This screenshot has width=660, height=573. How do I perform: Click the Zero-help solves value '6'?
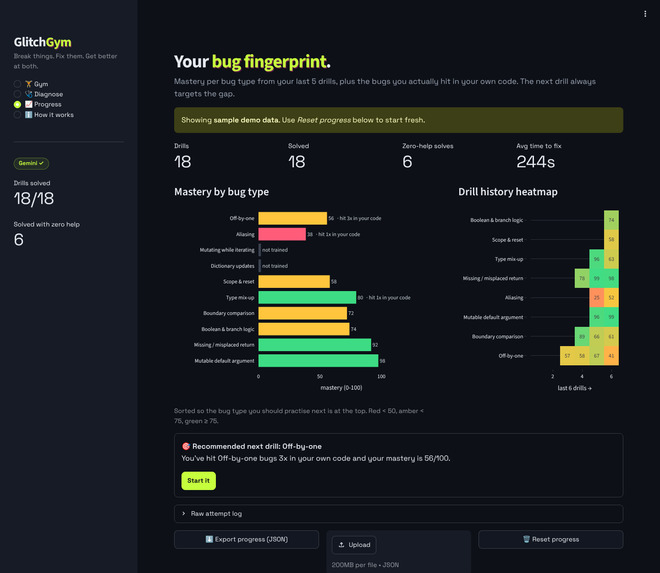pyautogui.click(x=407, y=162)
